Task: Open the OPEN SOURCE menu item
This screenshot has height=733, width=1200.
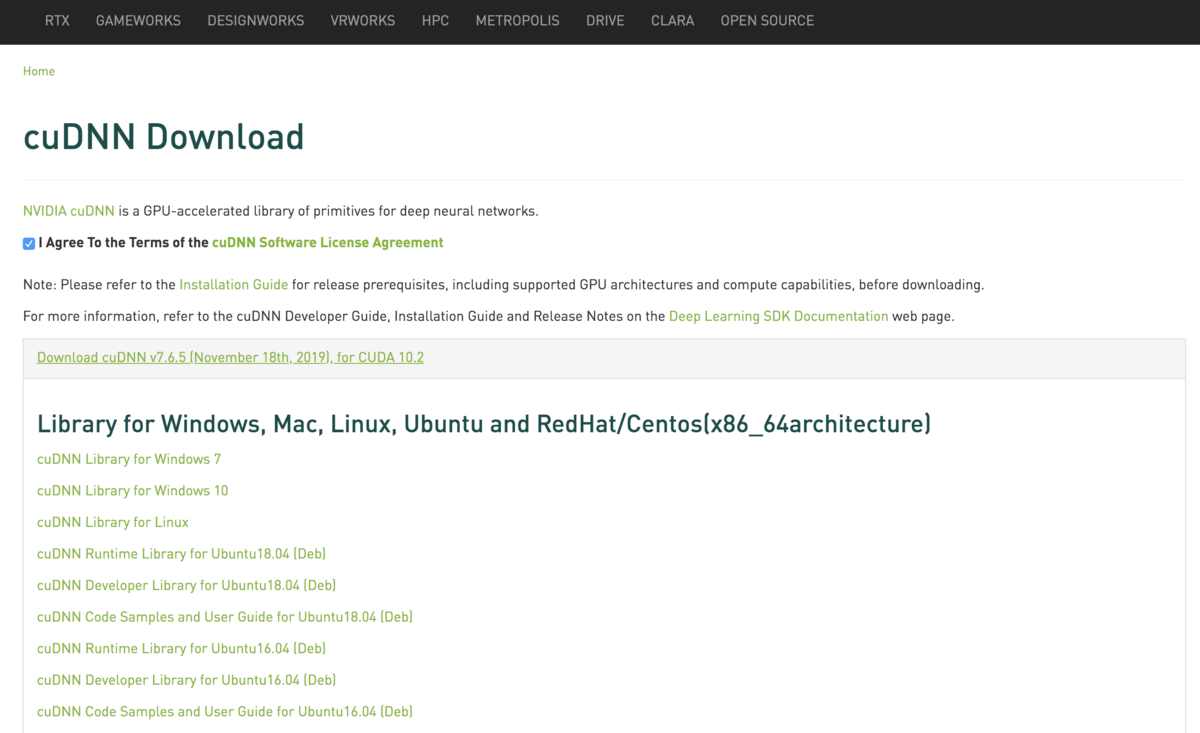Action: 767,20
